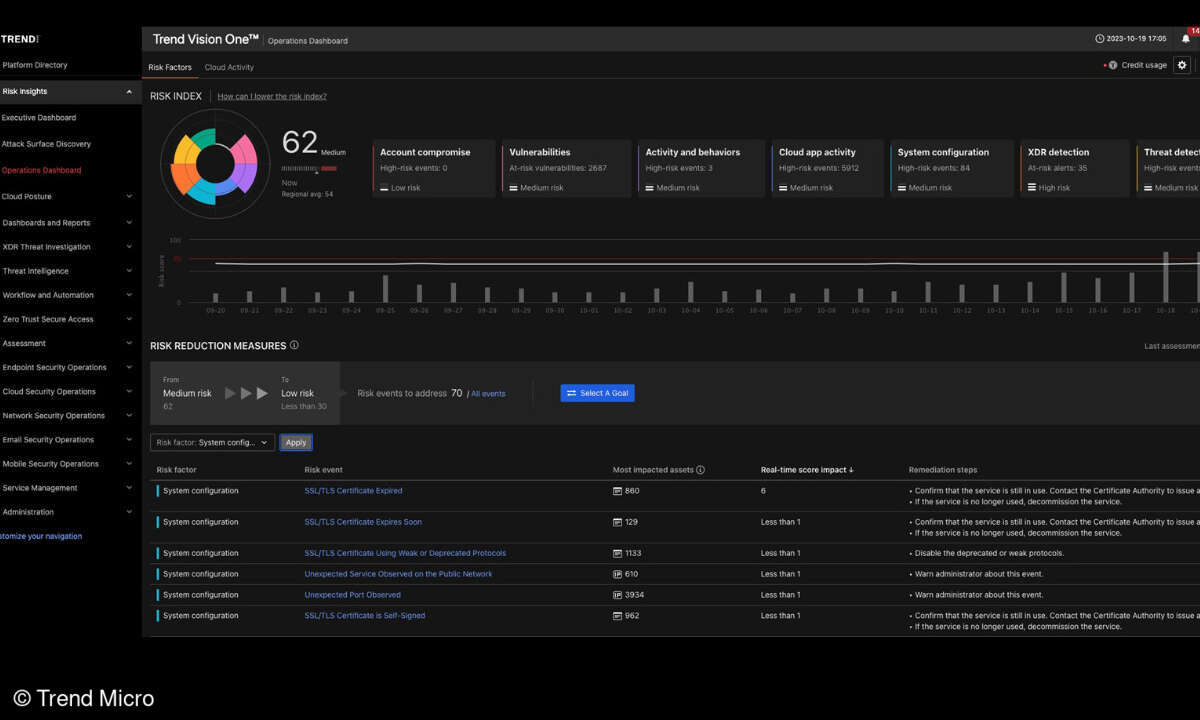
Task: Expand Network Security Operations menu
Action: pos(129,416)
